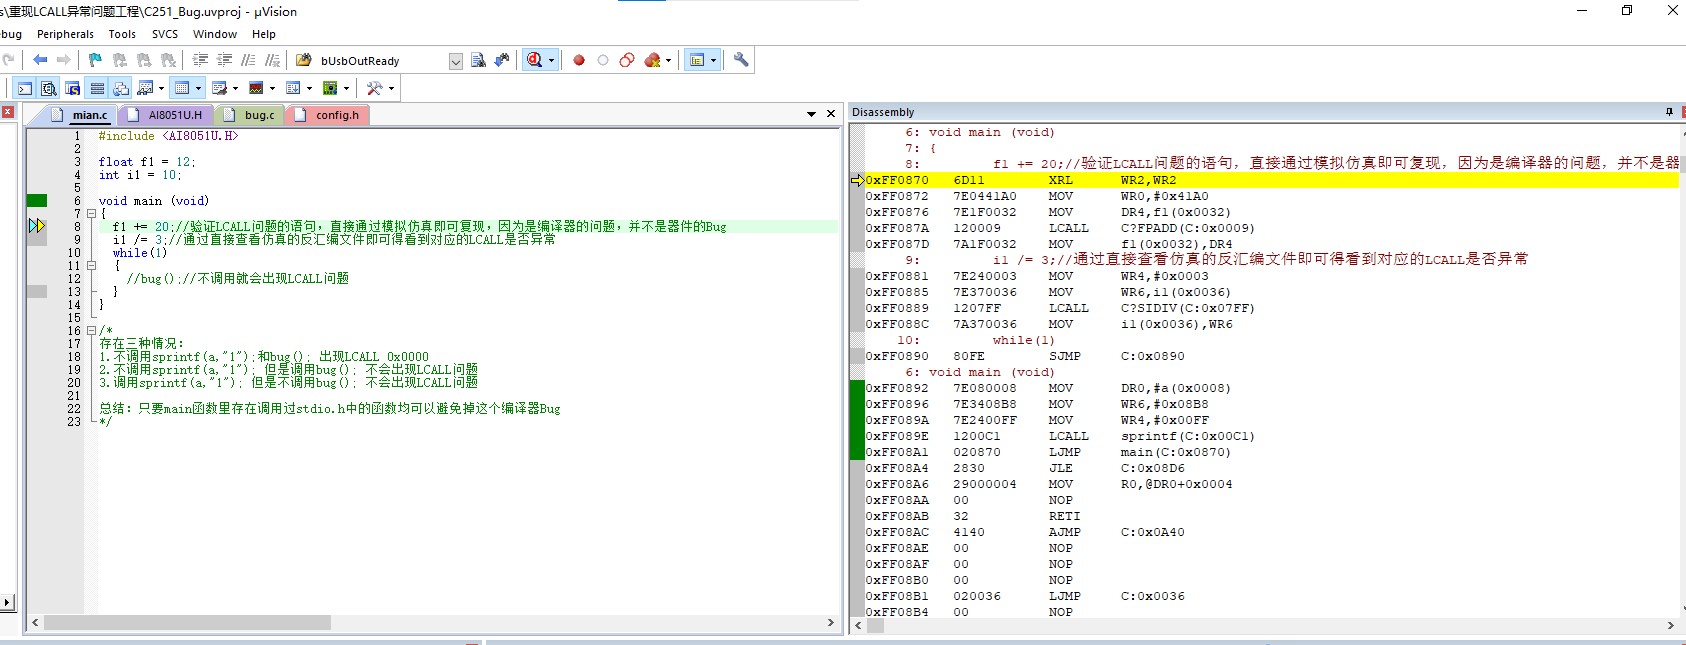Open System Viewer green board icon
The width and height of the screenshot is (1686, 645).
330,88
